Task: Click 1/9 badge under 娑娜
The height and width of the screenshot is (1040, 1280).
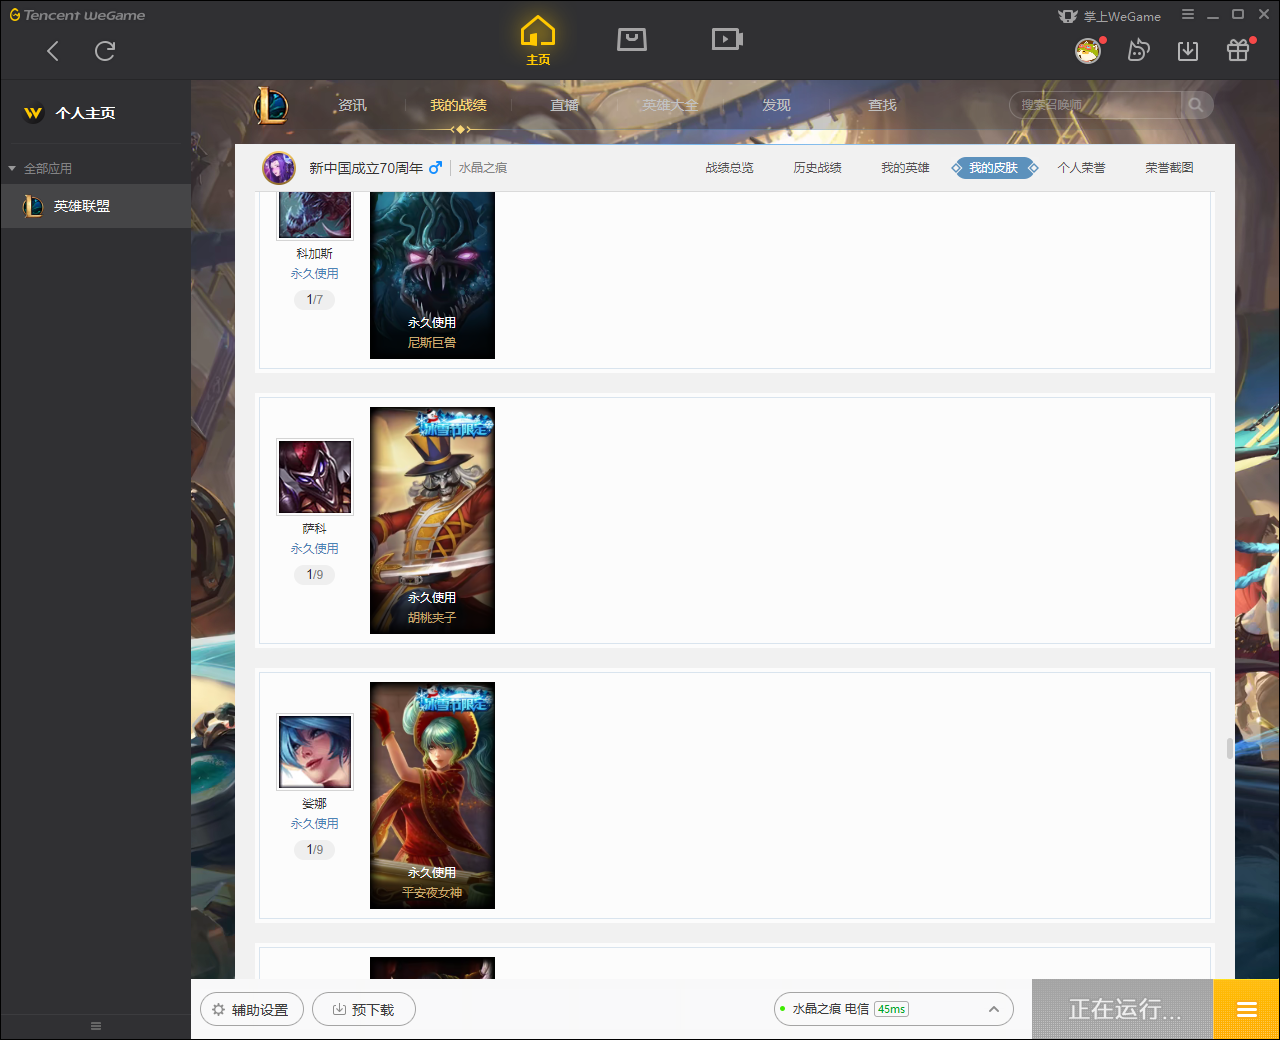Action: click(x=315, y=849)
